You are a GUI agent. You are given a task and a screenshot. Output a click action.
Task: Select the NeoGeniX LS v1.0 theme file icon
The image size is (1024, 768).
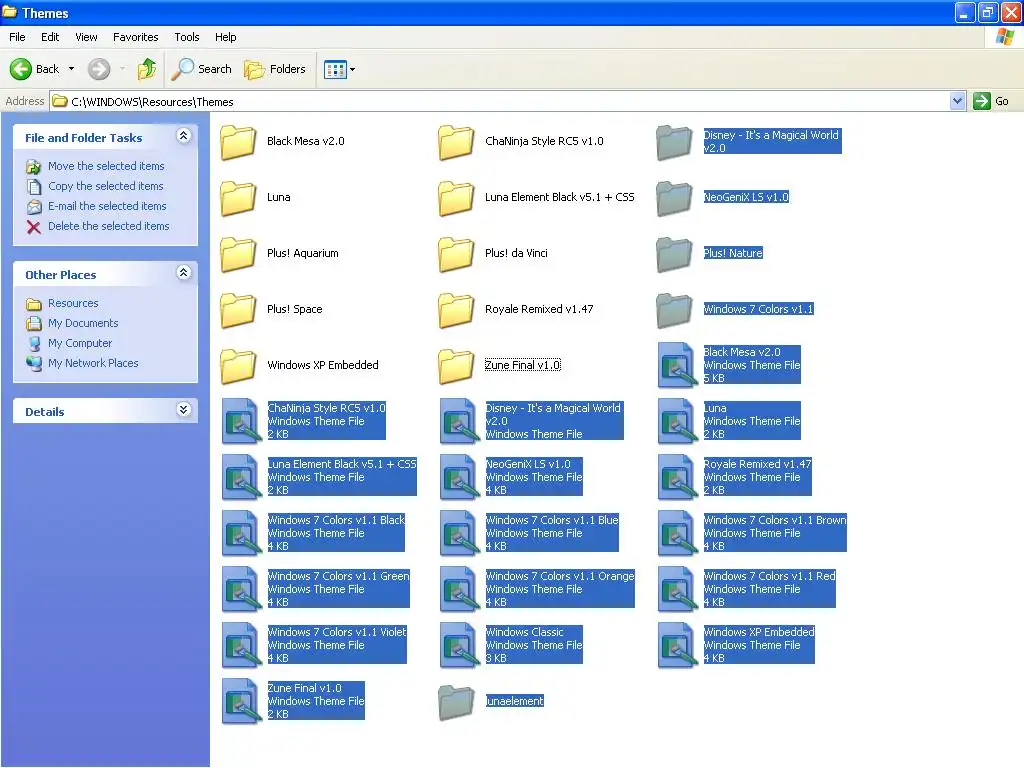point(459,477)
